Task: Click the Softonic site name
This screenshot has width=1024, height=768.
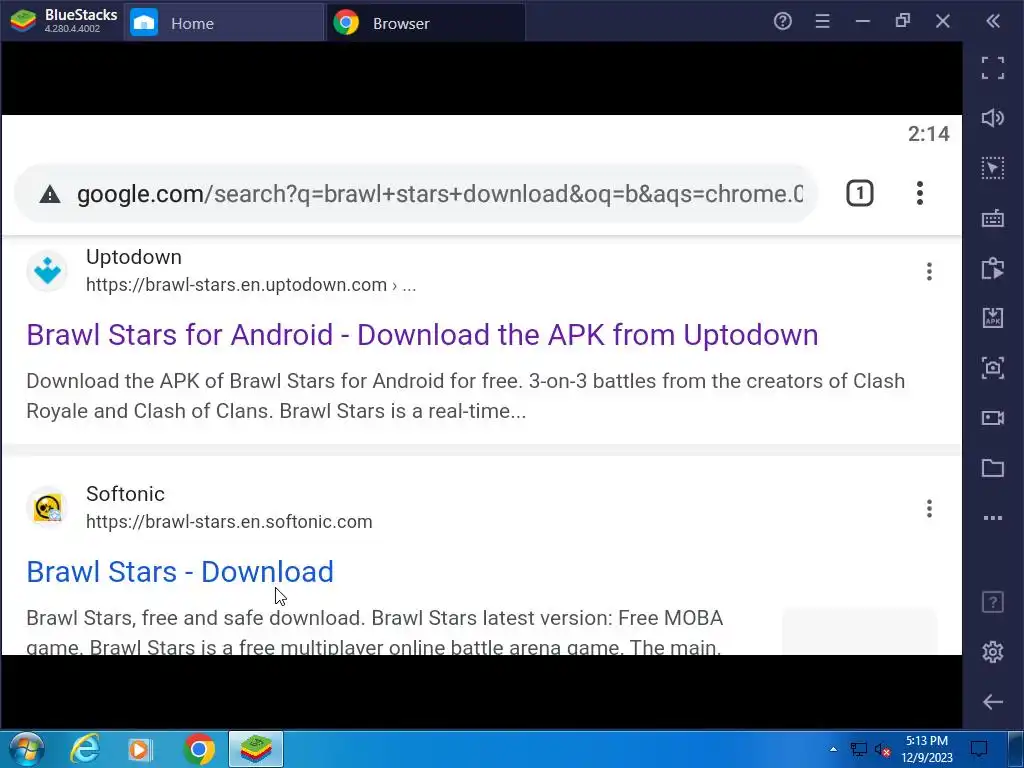Action: pos(125,494)
